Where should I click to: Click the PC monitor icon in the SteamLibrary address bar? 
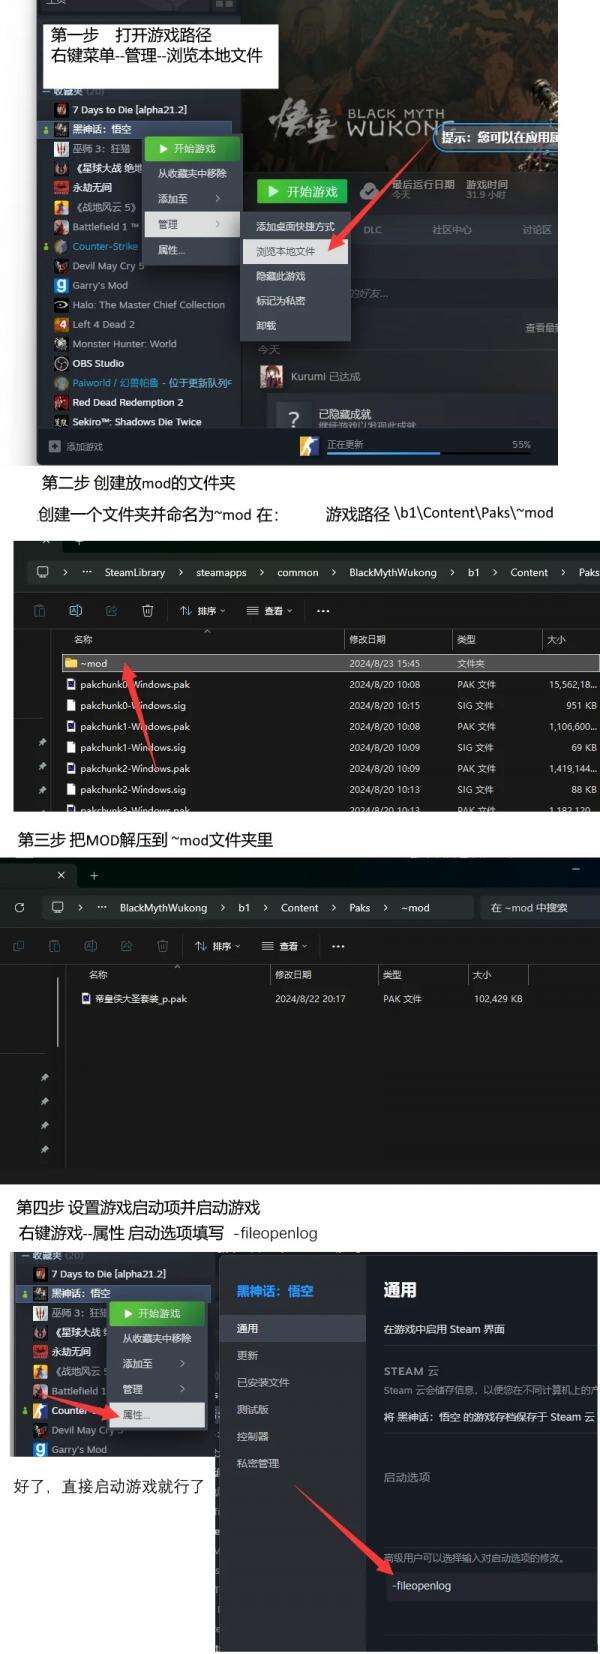42,572
